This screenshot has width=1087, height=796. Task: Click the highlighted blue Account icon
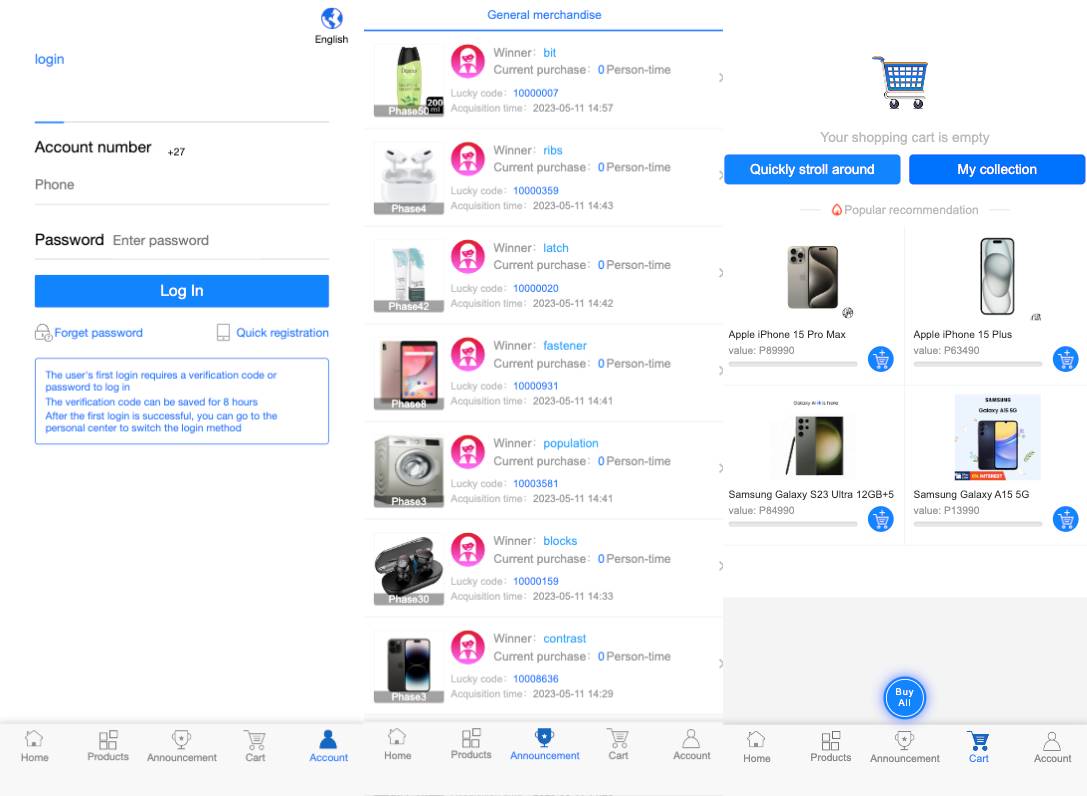pos(328,740)
